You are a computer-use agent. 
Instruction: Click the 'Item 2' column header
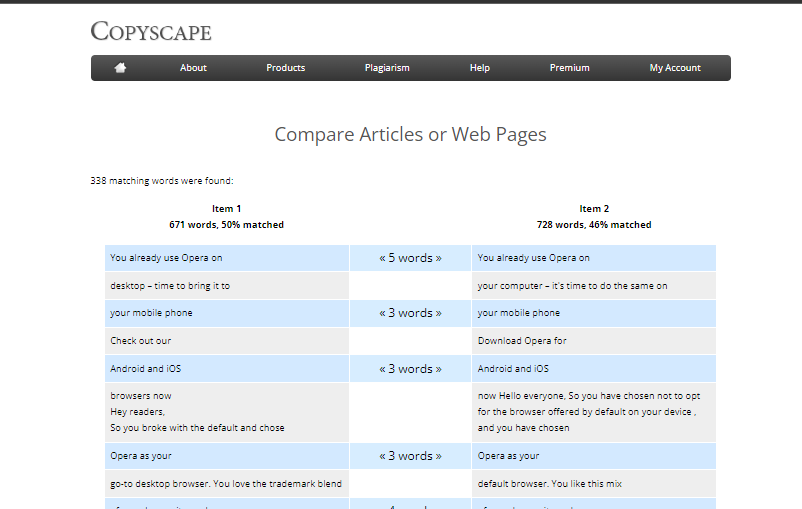point(594,209)
